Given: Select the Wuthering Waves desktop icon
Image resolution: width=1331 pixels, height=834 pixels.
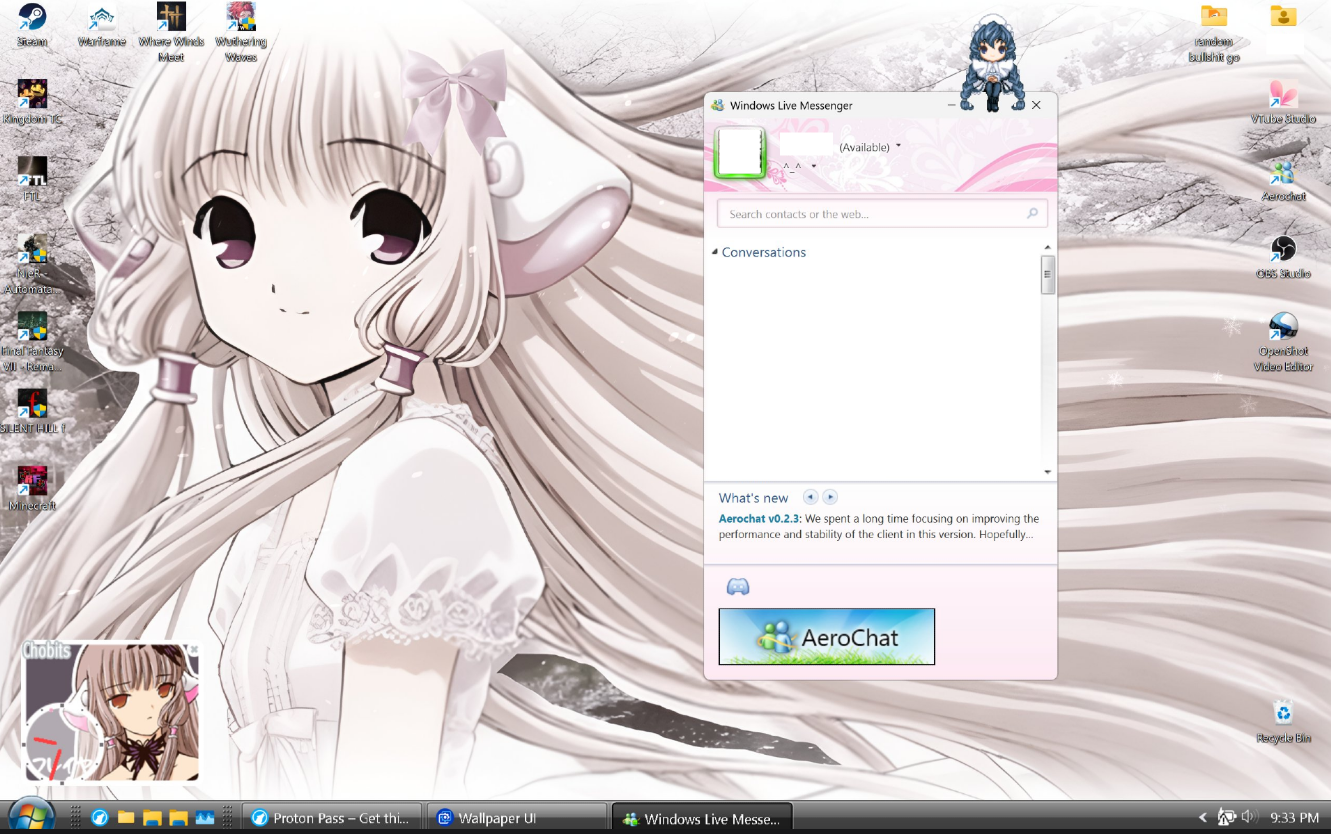Looking at the screenshot, I should 241,32.
